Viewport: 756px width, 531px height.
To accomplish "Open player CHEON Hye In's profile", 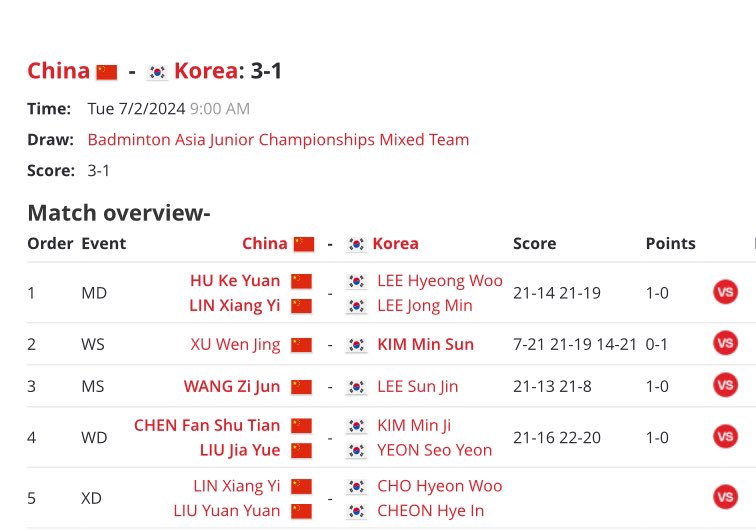I will point(431,510).
